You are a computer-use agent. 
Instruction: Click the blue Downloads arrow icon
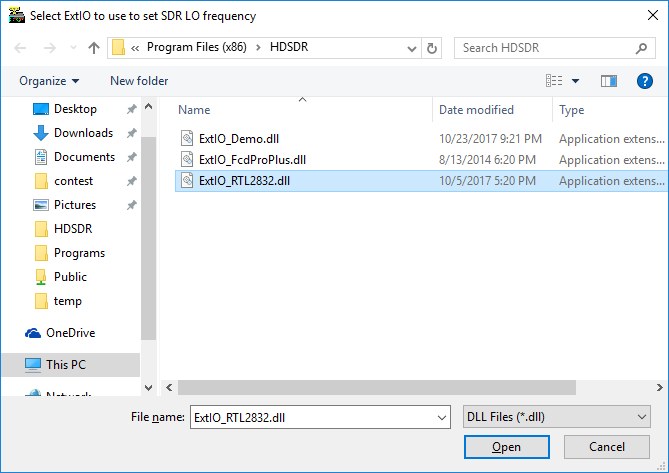click(x=41, y=133)
